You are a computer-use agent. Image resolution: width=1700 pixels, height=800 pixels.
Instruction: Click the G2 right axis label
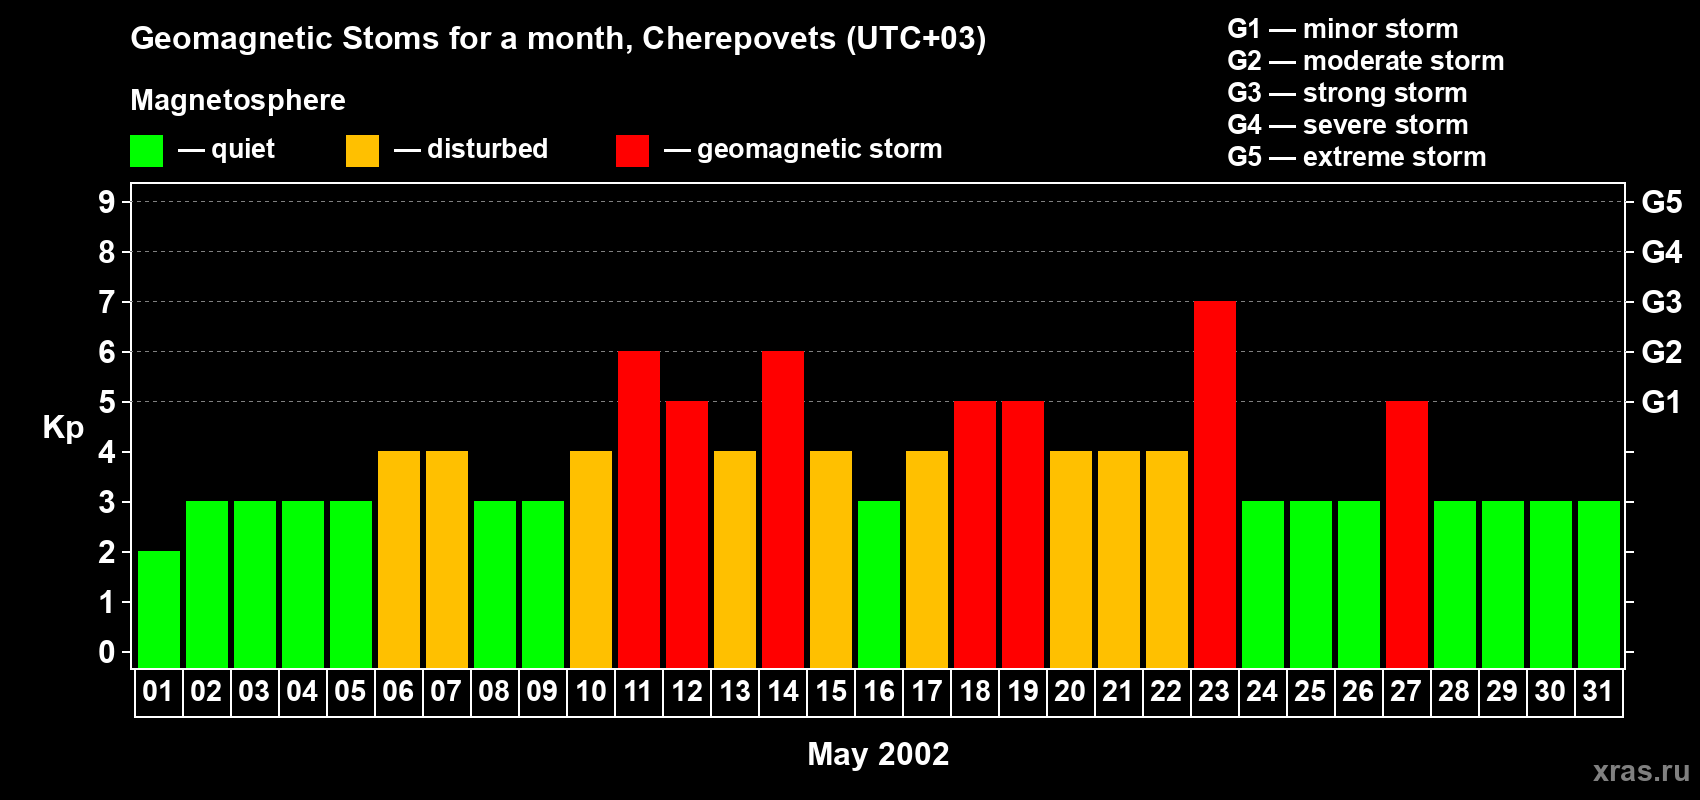pyautogui.click(x=1662, y=352)
